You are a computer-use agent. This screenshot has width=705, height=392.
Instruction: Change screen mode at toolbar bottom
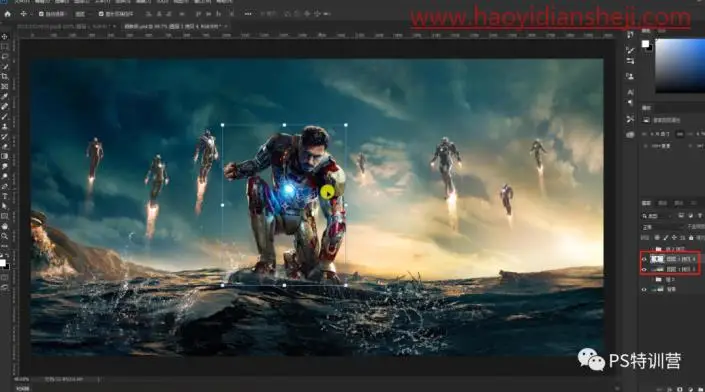click(x=4, y=287)
